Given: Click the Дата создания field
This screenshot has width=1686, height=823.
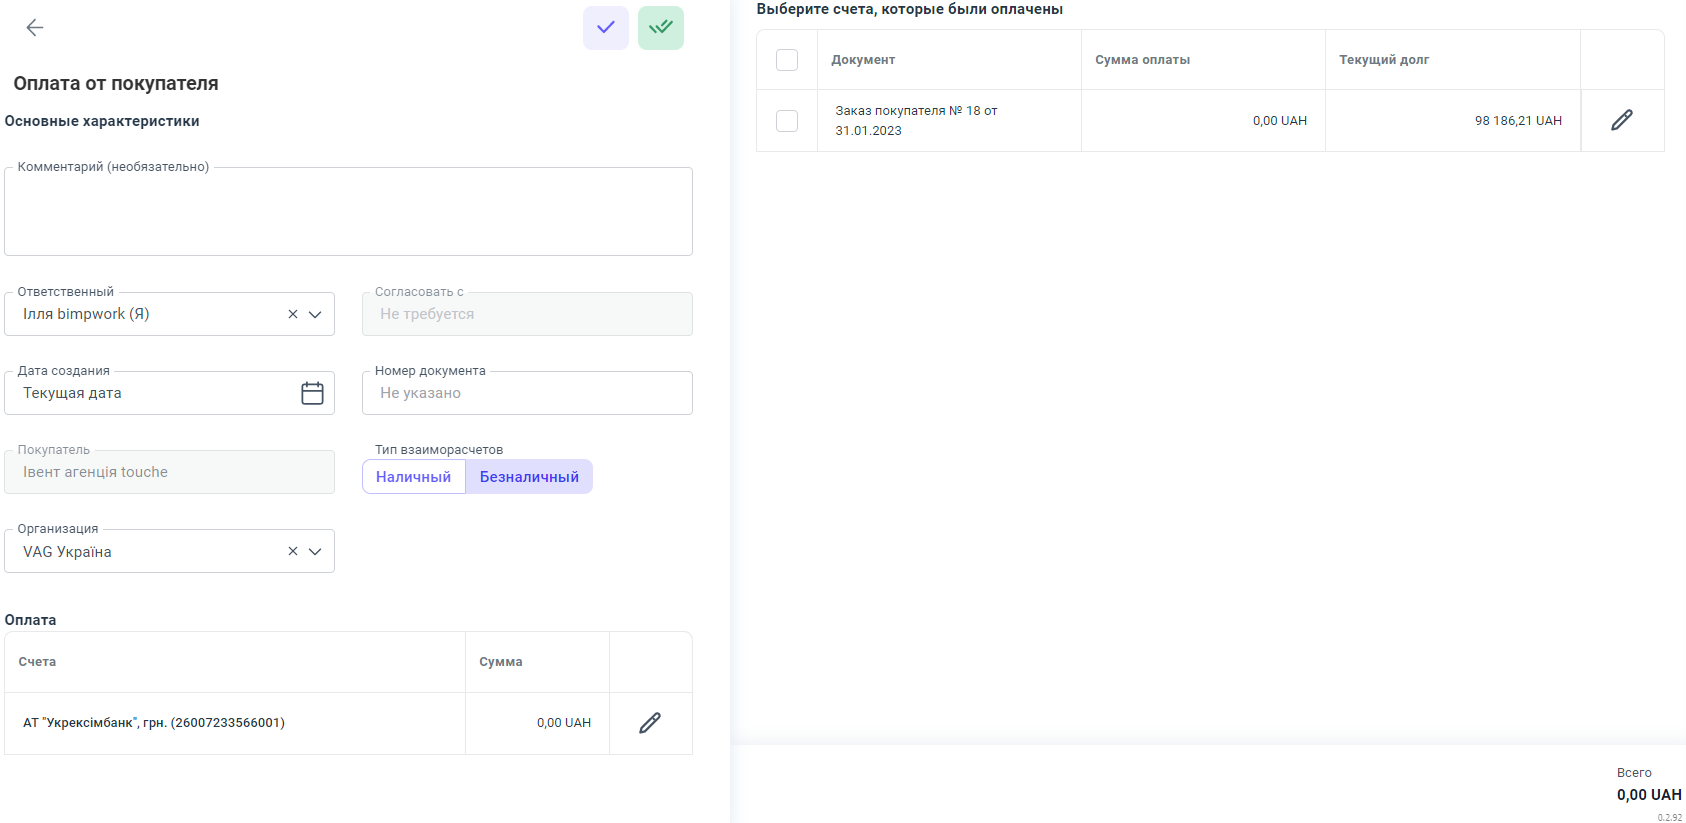Looking at the screenshot, I should coord(150,393).
